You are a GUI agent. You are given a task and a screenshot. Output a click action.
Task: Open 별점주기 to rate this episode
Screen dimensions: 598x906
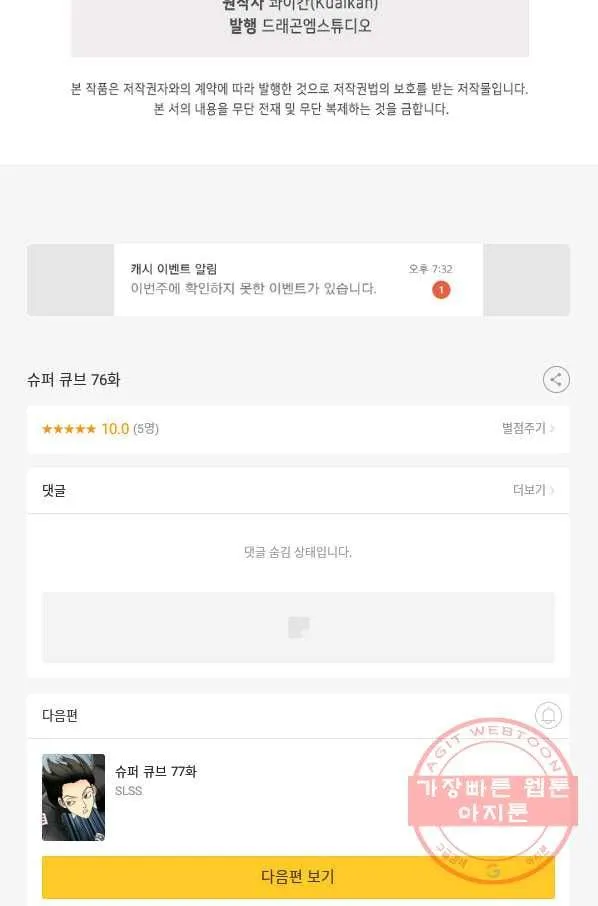coord(523,428)
